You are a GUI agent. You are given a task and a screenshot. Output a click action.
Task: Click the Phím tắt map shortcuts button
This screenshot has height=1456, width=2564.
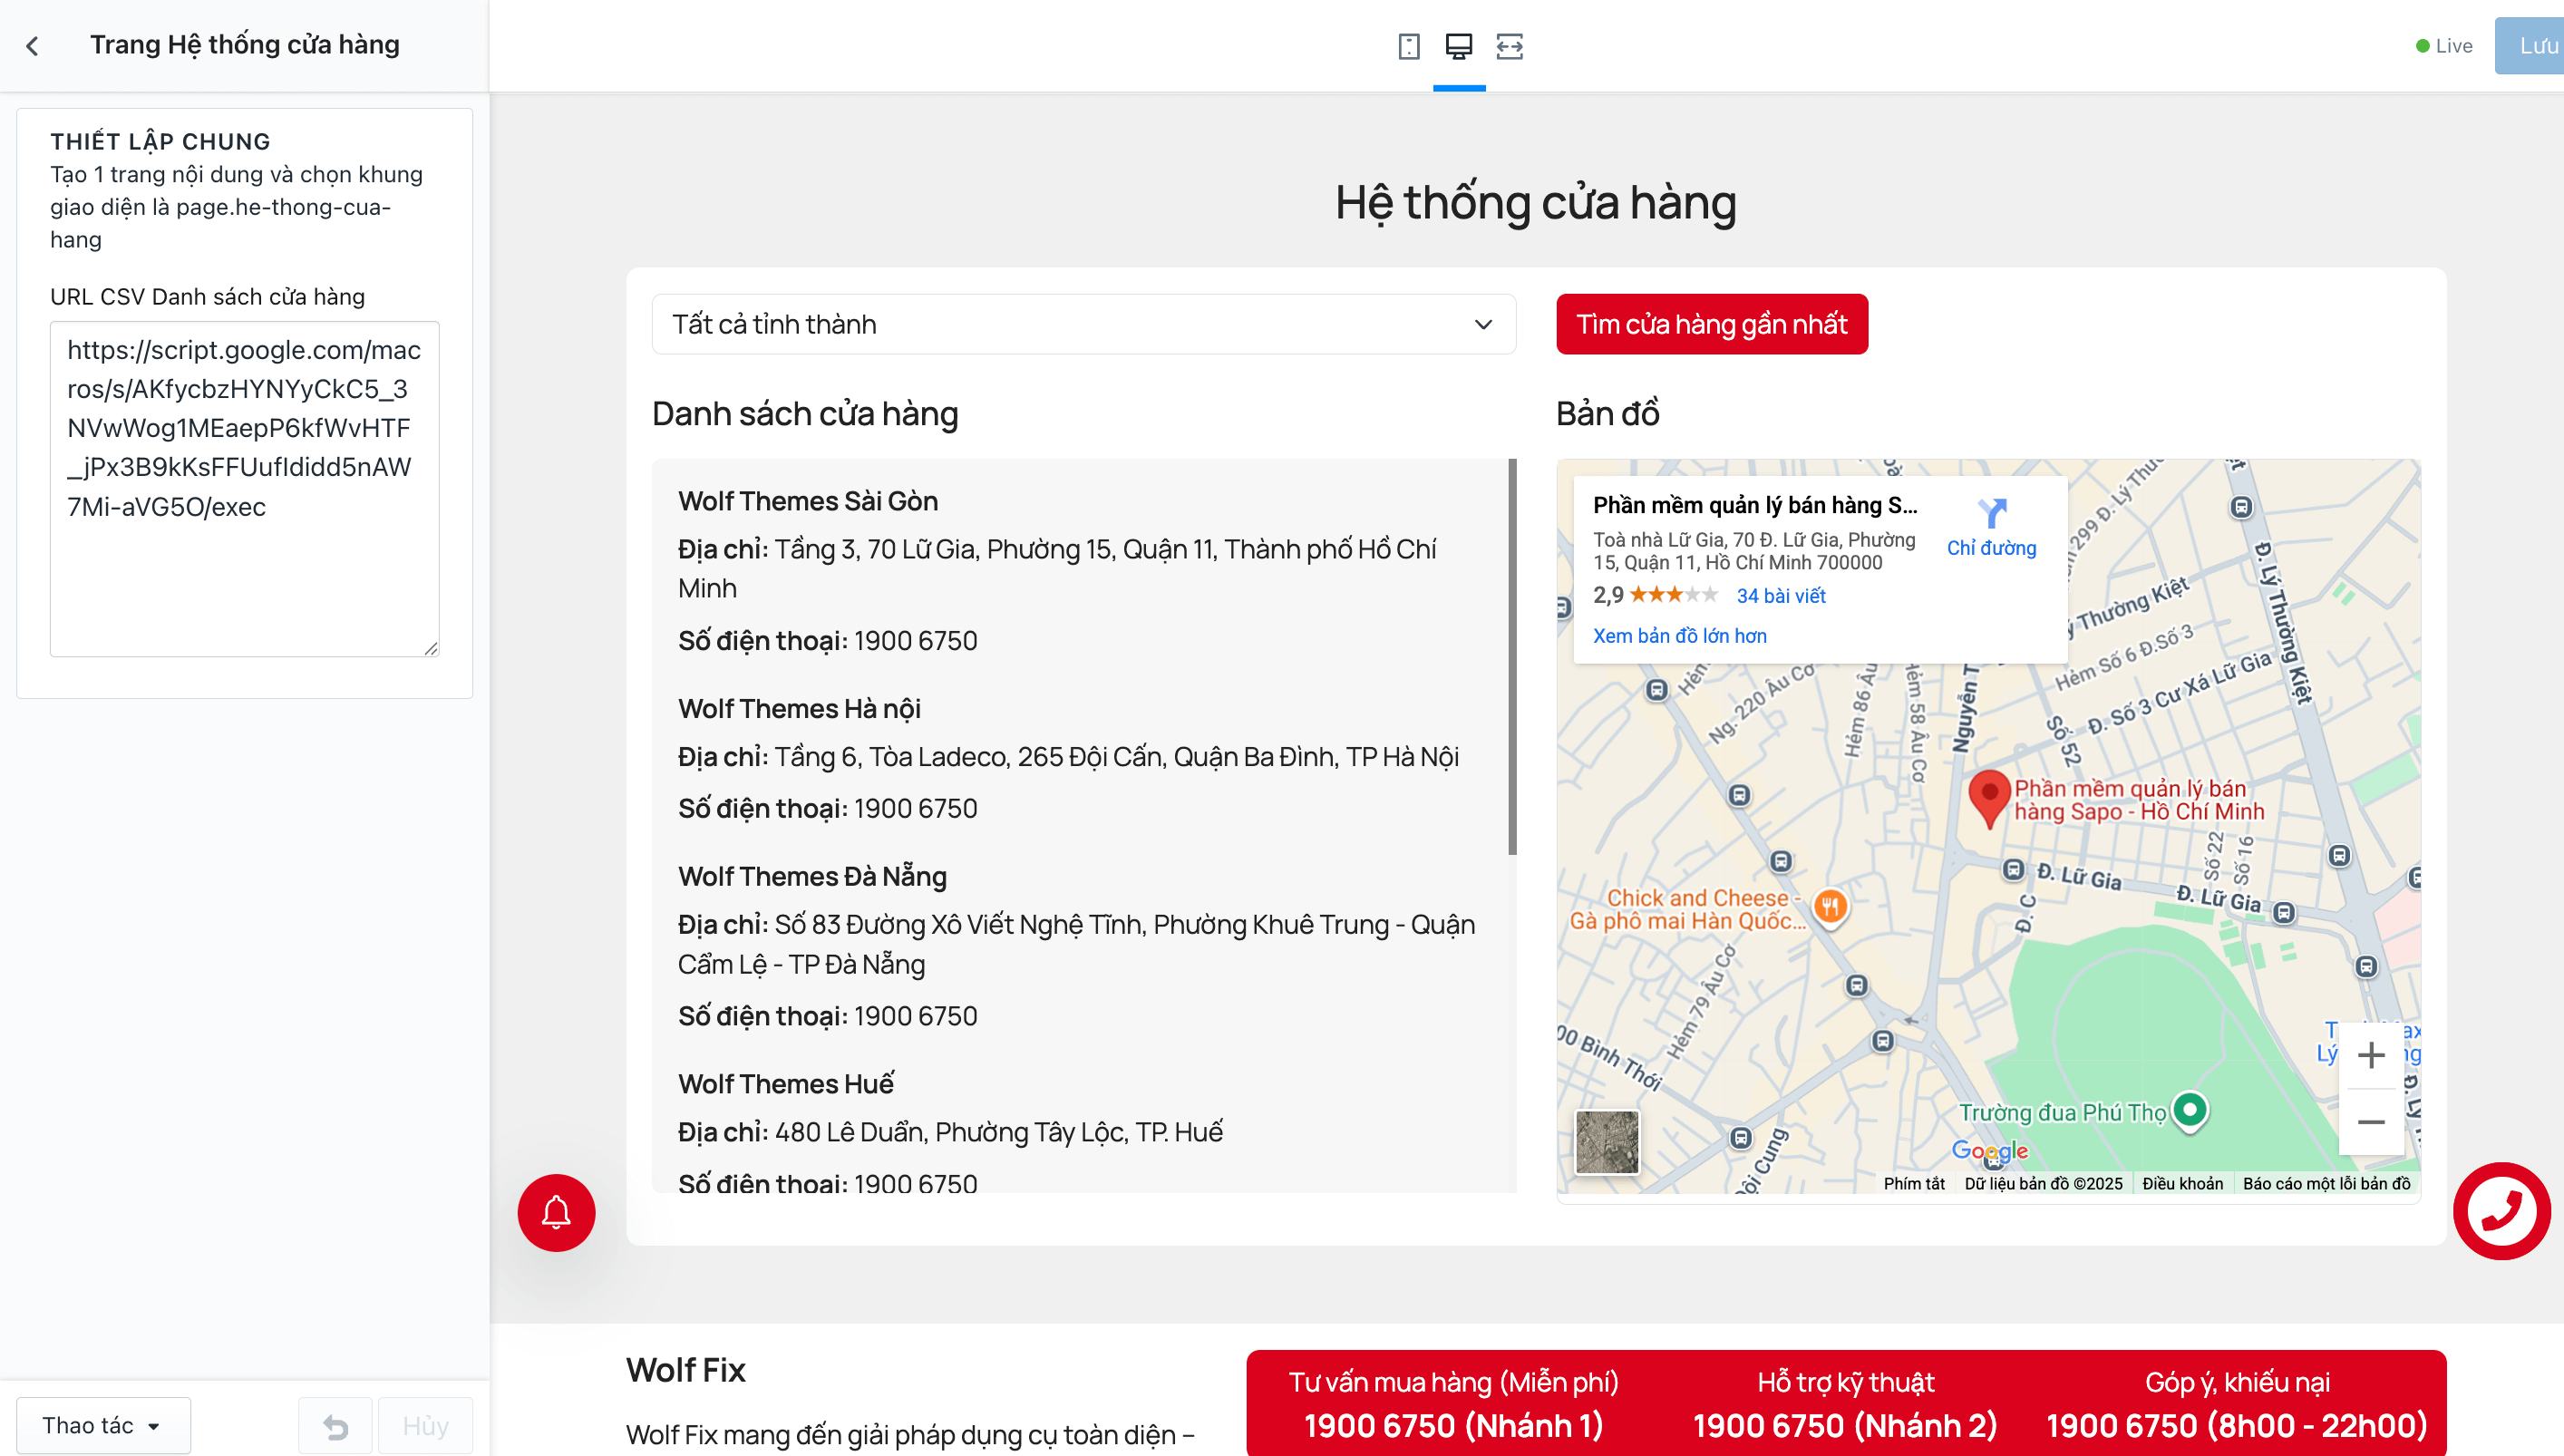pos(1914,1183)
